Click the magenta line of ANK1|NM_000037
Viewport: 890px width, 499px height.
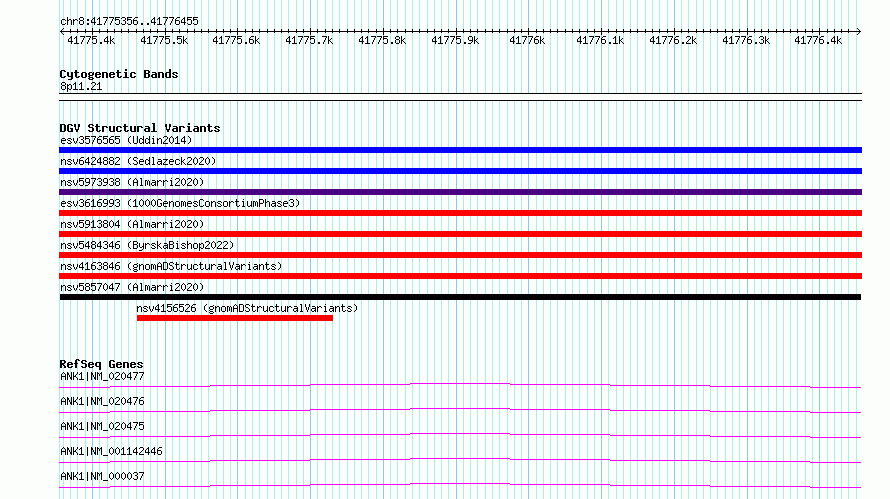(x=460, y=485)
